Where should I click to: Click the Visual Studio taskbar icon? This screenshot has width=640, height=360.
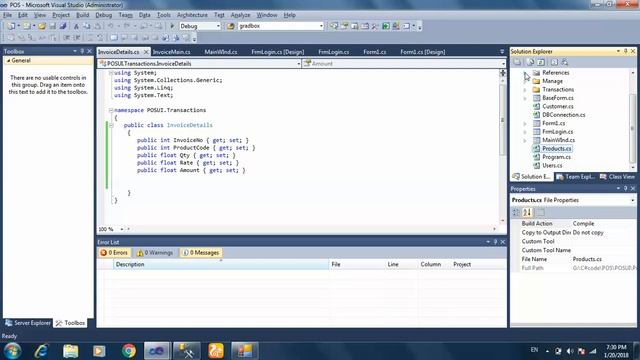pos(157,351)
